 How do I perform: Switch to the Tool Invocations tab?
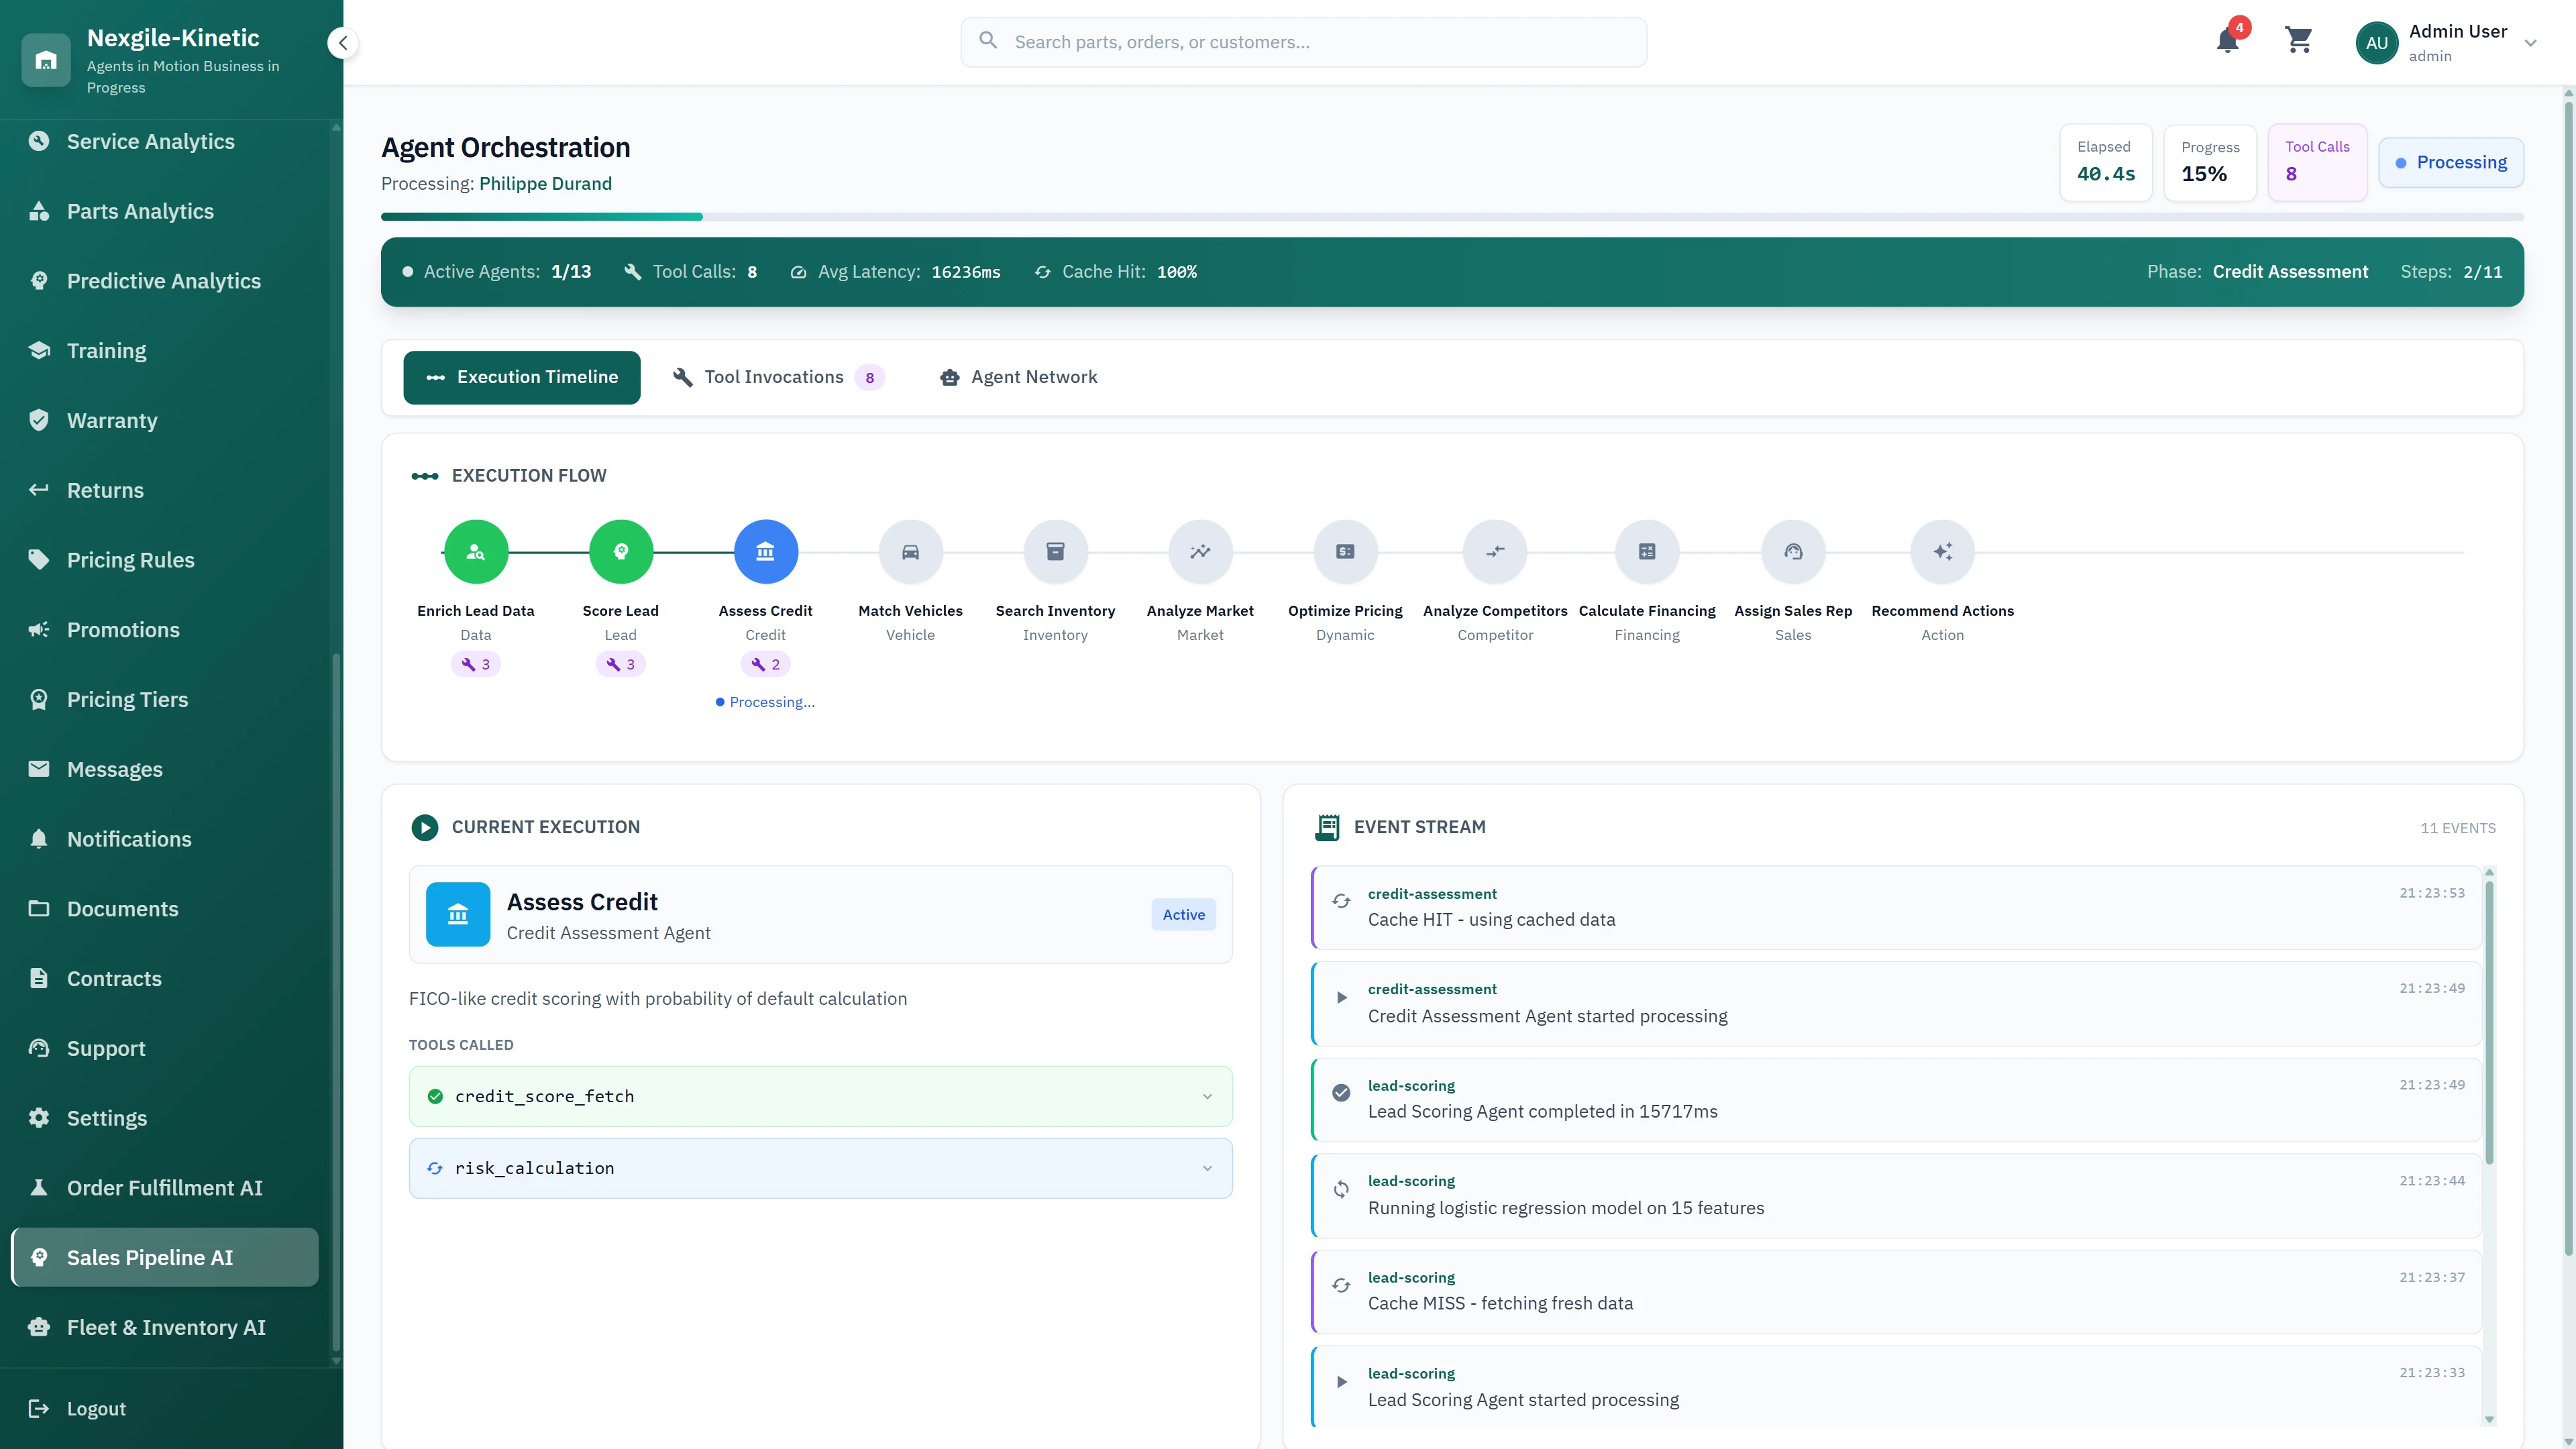(x=777, y=377)
